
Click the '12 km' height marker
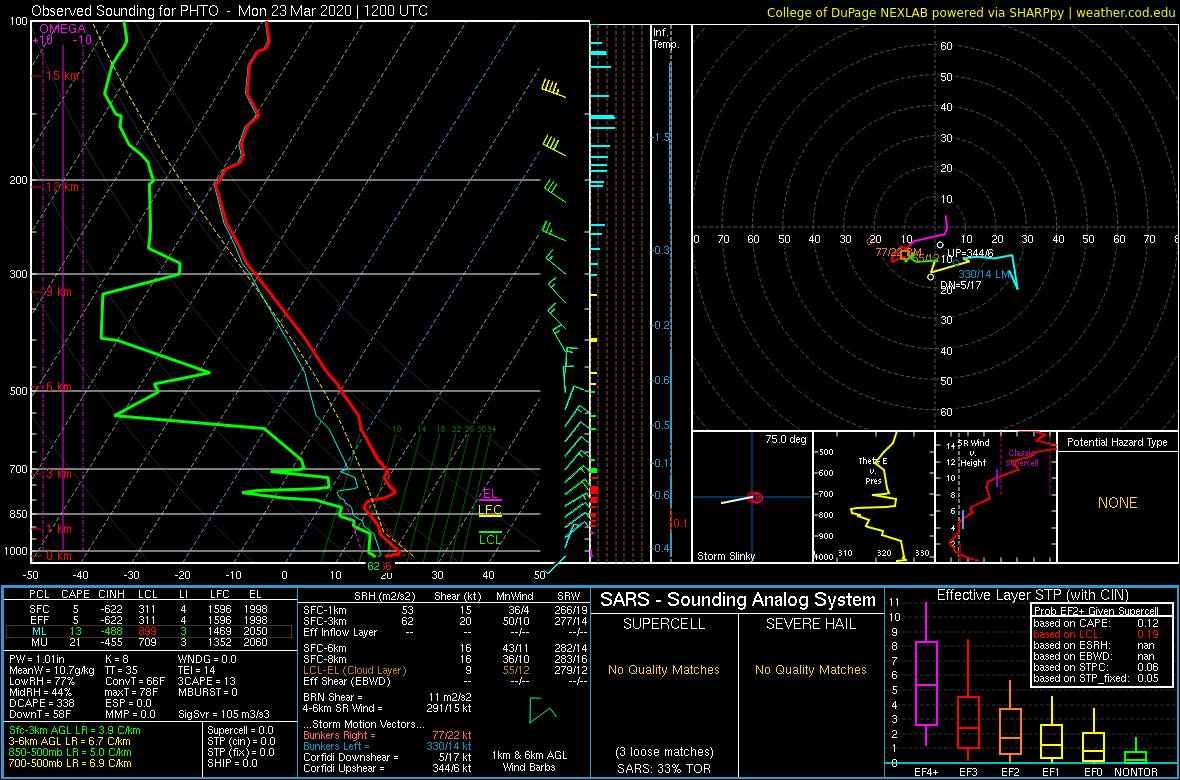62,187
